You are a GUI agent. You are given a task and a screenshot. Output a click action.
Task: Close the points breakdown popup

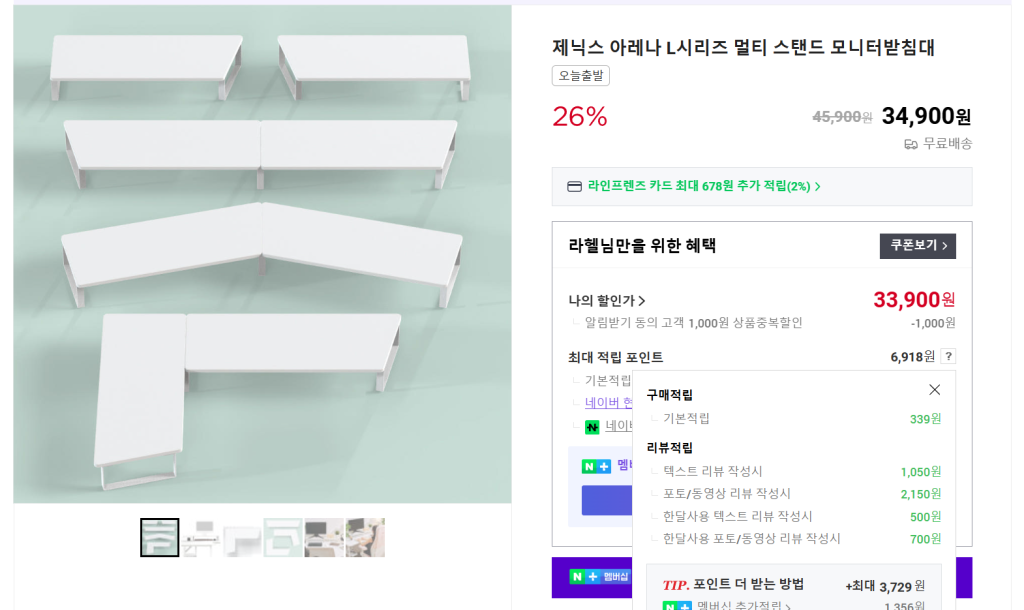pyautogui.click(x=934, y=390)
